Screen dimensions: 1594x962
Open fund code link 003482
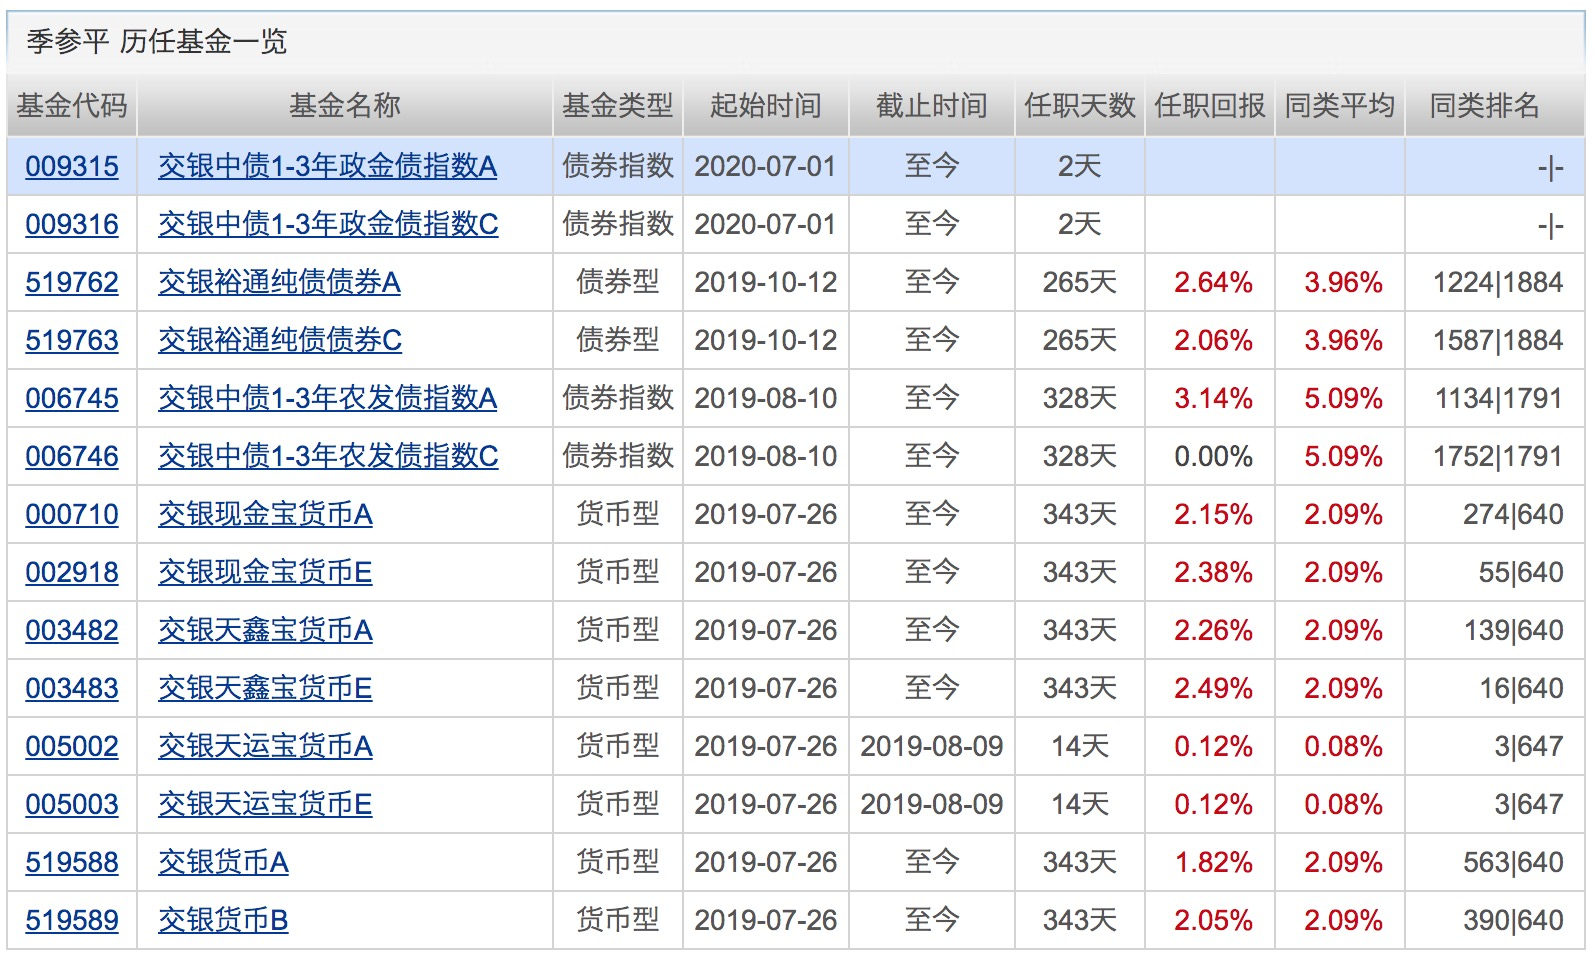pyautogui.click(x=72, y=630)
